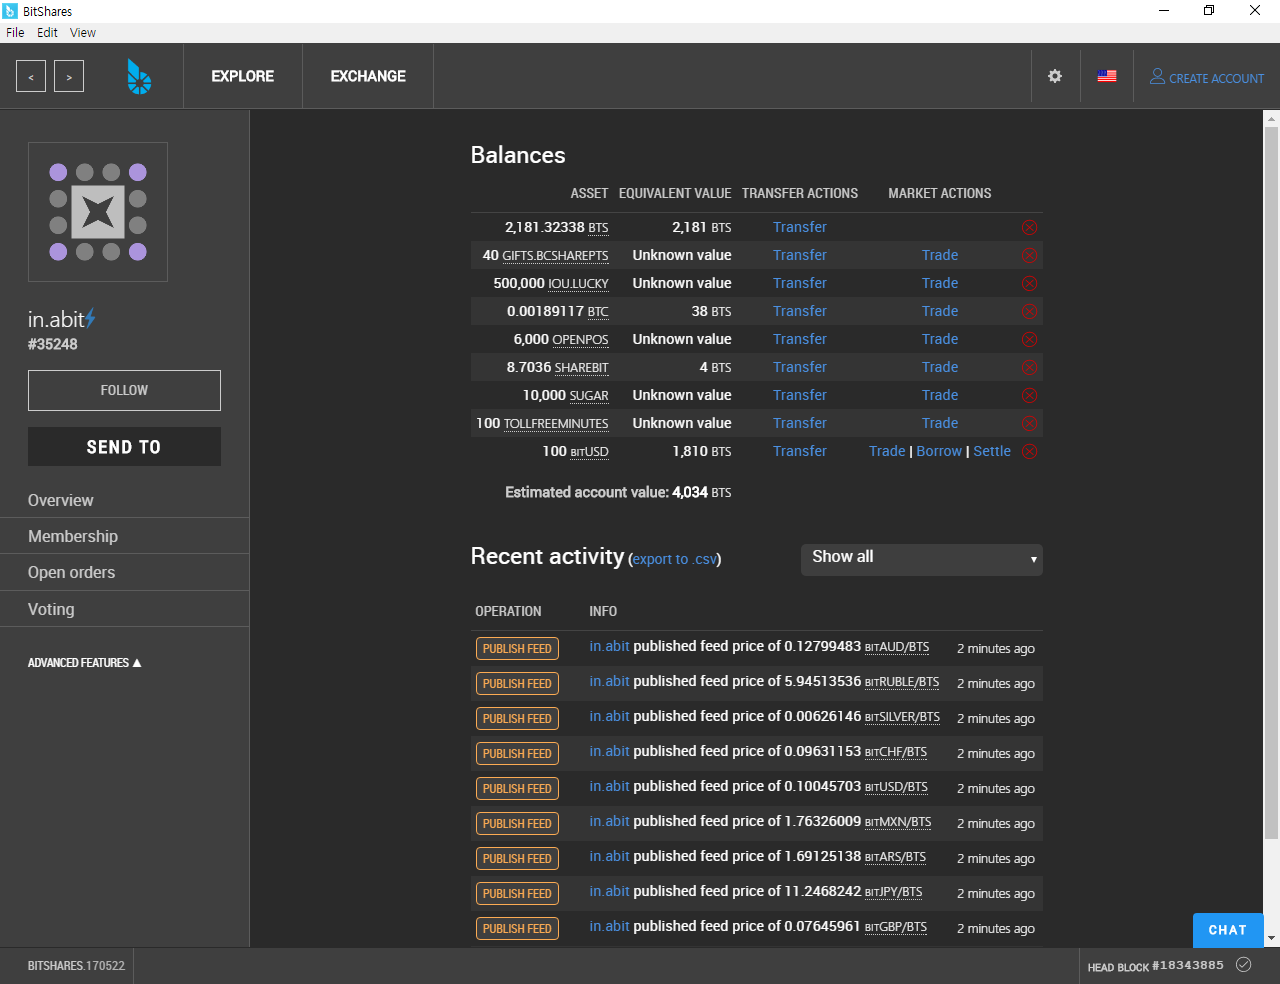
Task: Click the sync status check icon in footer
Action: 1243,965
